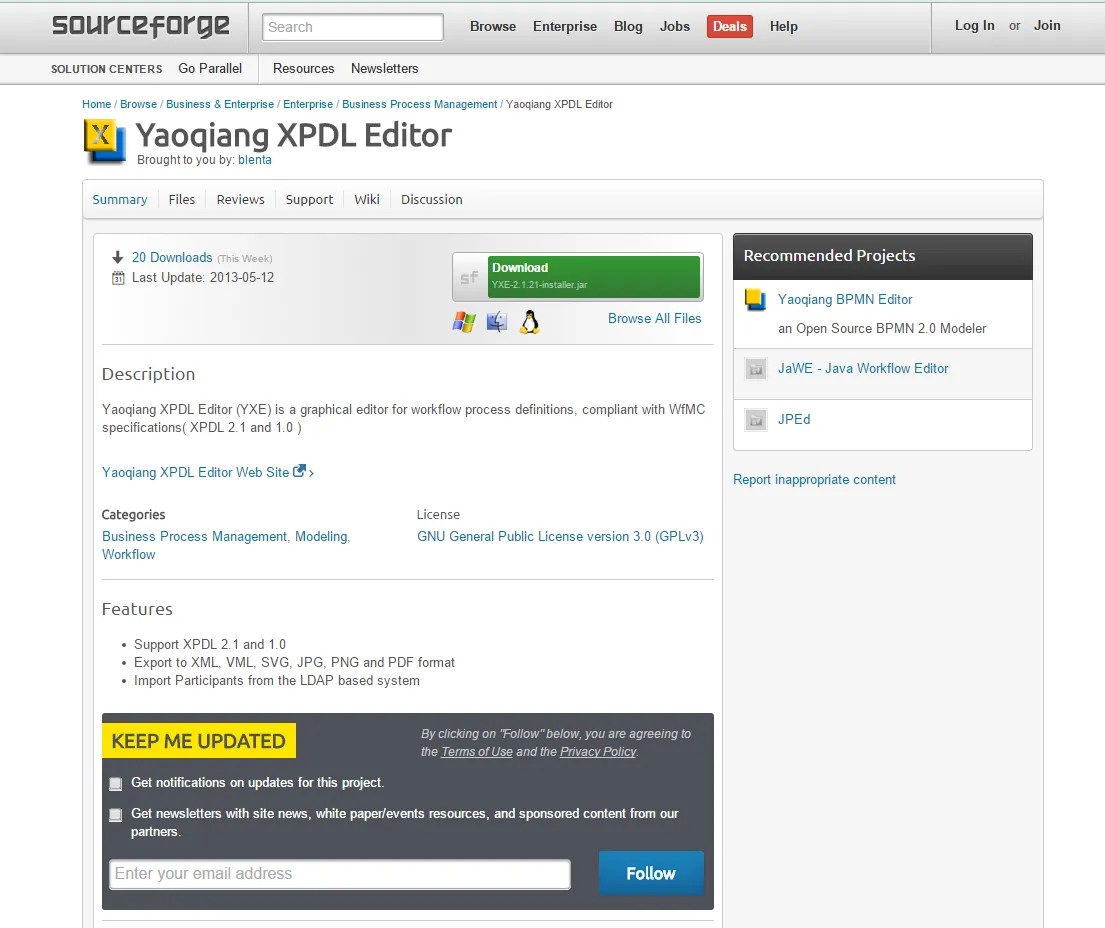The height and width of the screenshot is (928, 1105).
Task: Open the Terms of Use link
Action: [477, 752]
